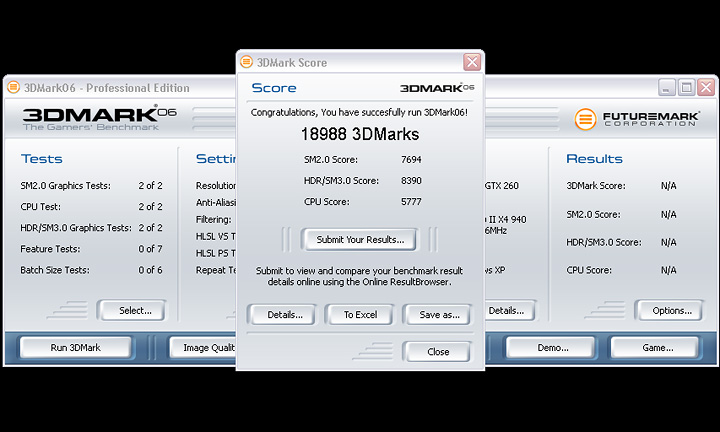Export results with the To Excel button
720x432 pixels.
point(360,314)
